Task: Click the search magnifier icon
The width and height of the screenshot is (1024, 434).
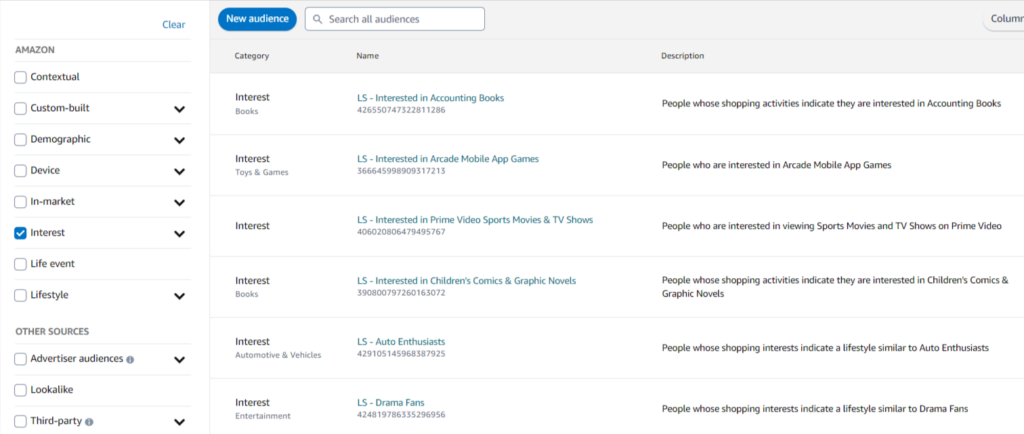Action: (317, 19)
